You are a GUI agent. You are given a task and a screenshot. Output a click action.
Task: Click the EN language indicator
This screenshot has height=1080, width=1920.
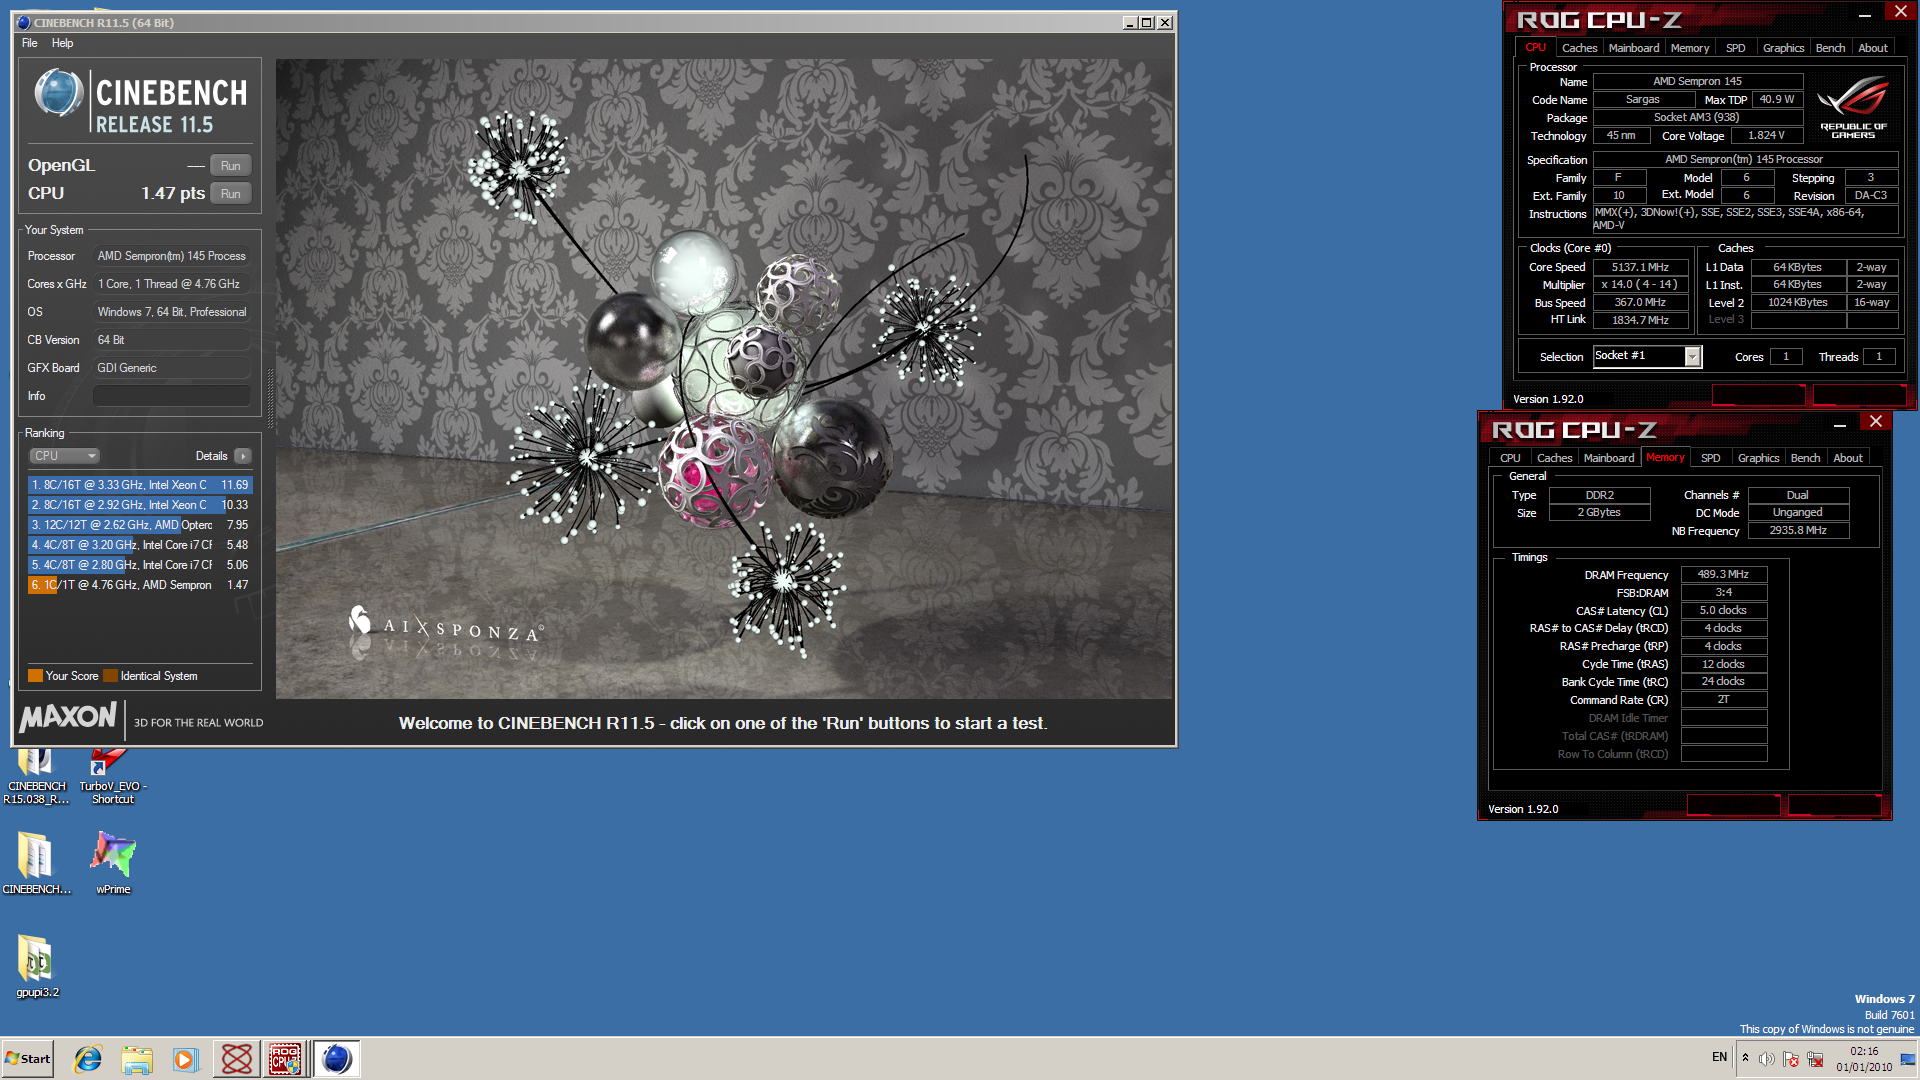[x=1719, y=1057]
